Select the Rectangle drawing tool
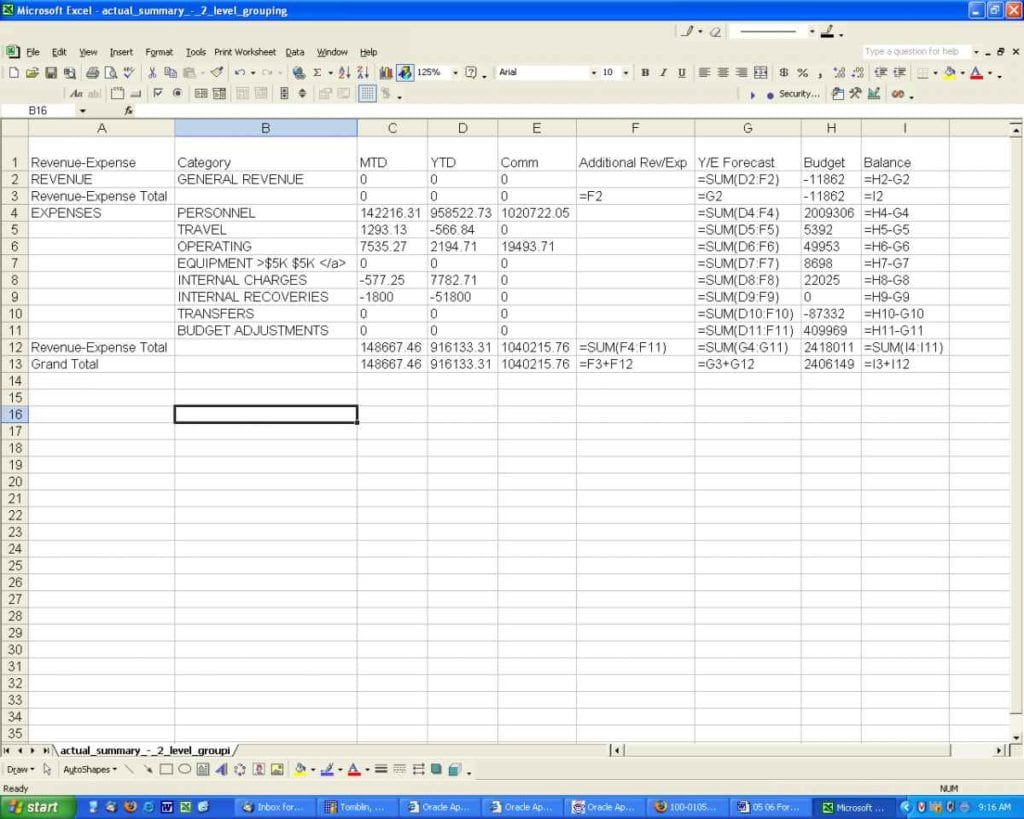The height and width of the screenshot is (819, 1024). pos(167,770)
